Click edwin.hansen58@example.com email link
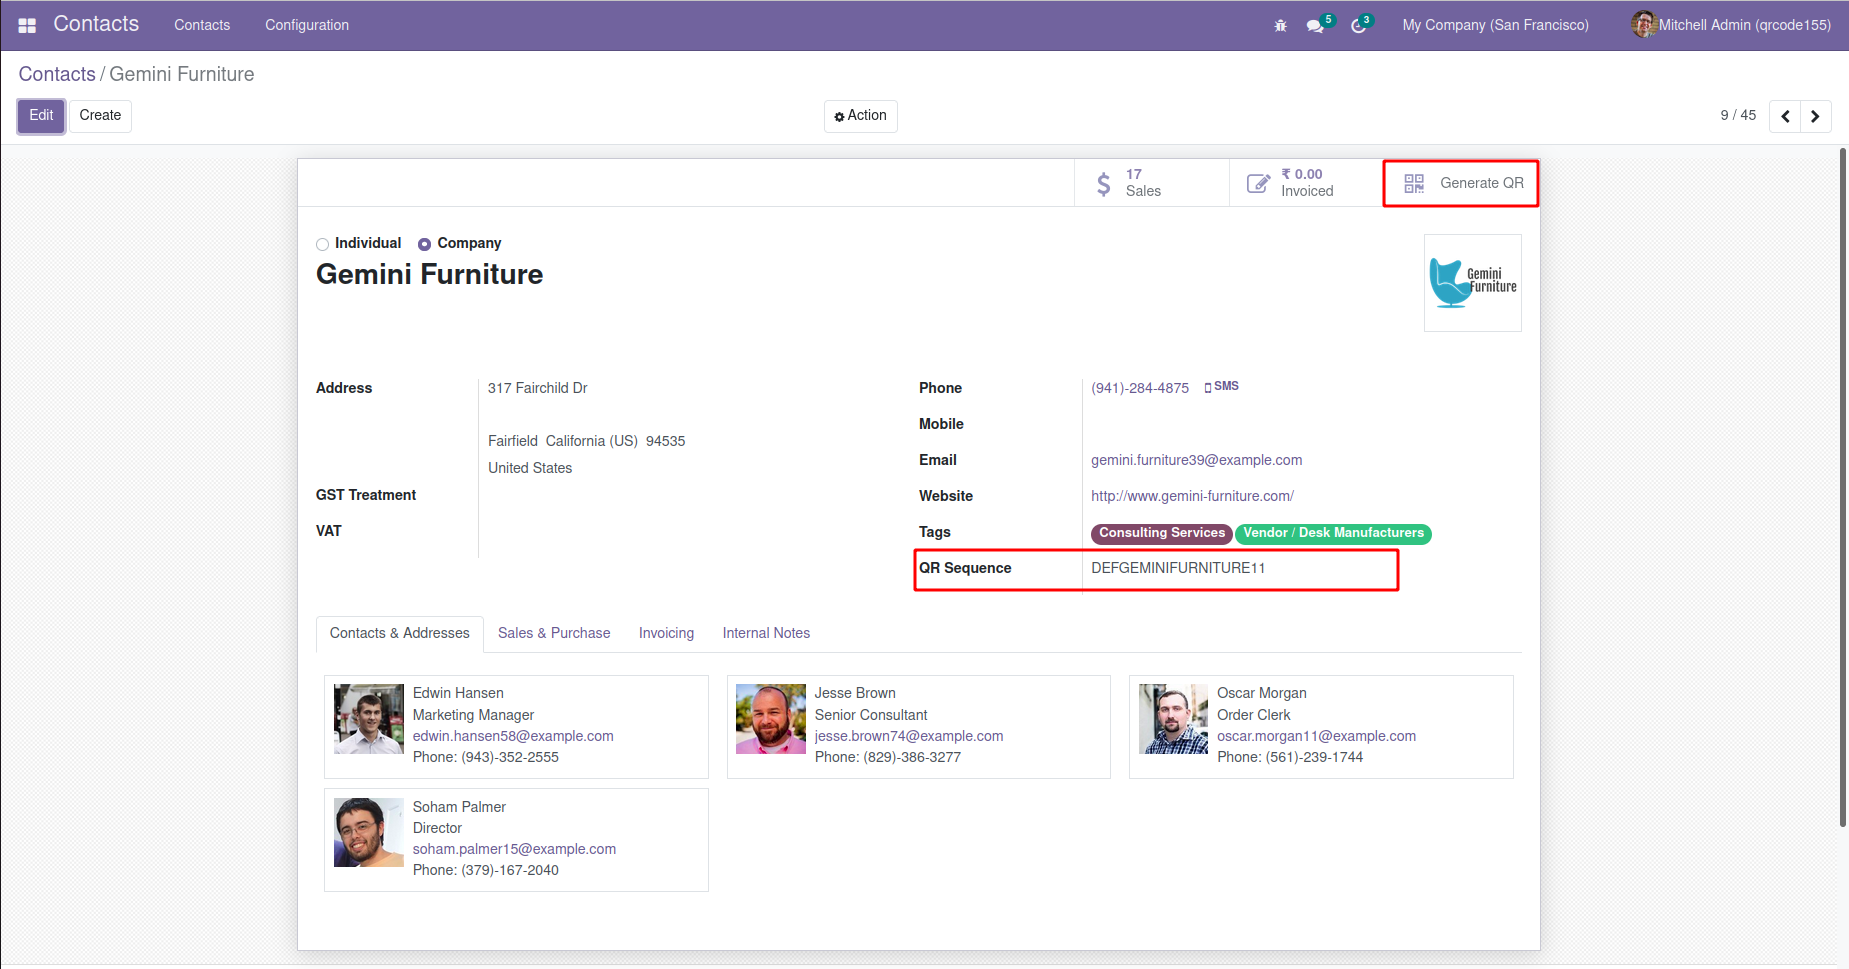The width and height of the screenshot is (1849, 969). tap(513, 736)
